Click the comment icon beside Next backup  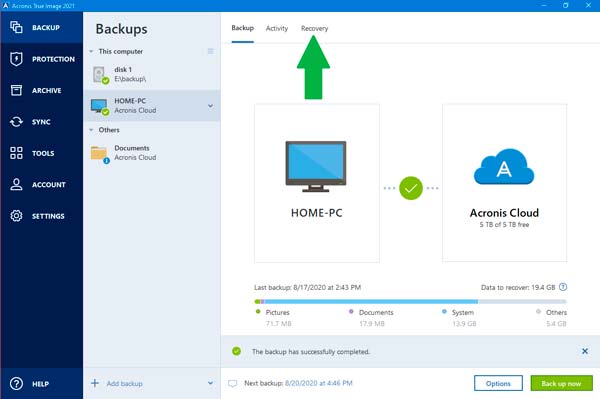click(x=232, y=383)
